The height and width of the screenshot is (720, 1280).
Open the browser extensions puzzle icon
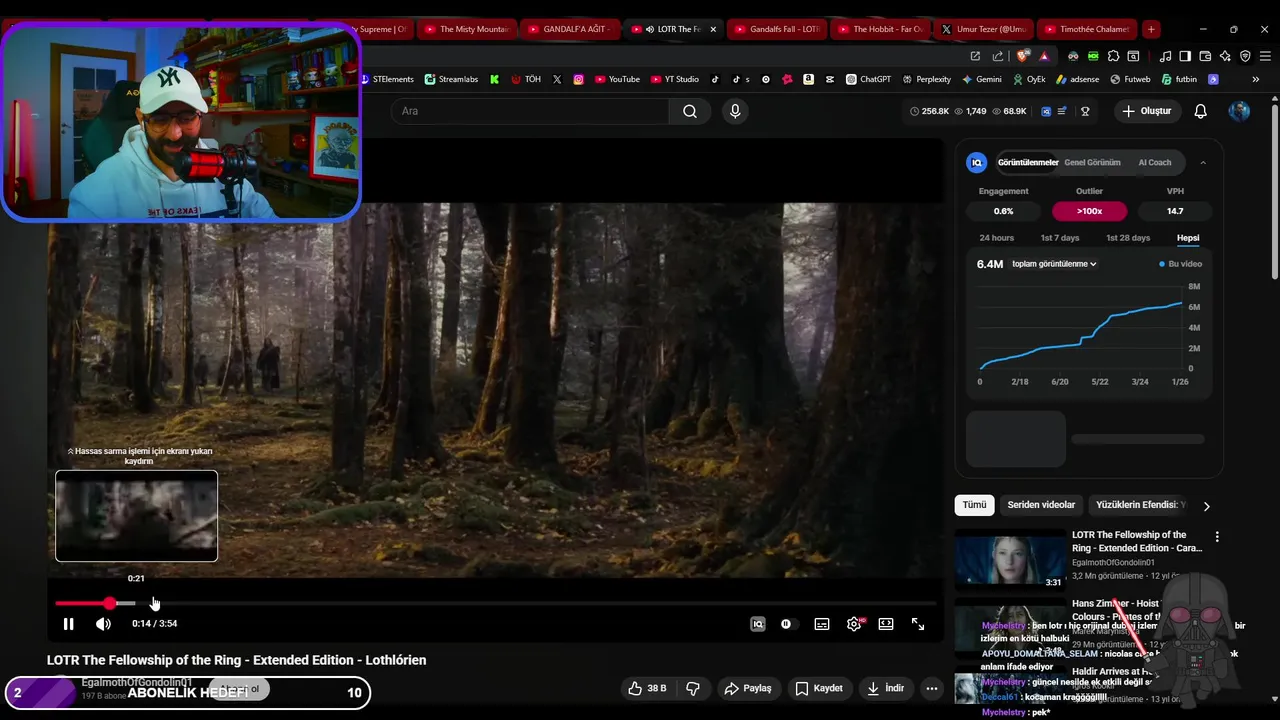click(x=1113, y=56)
